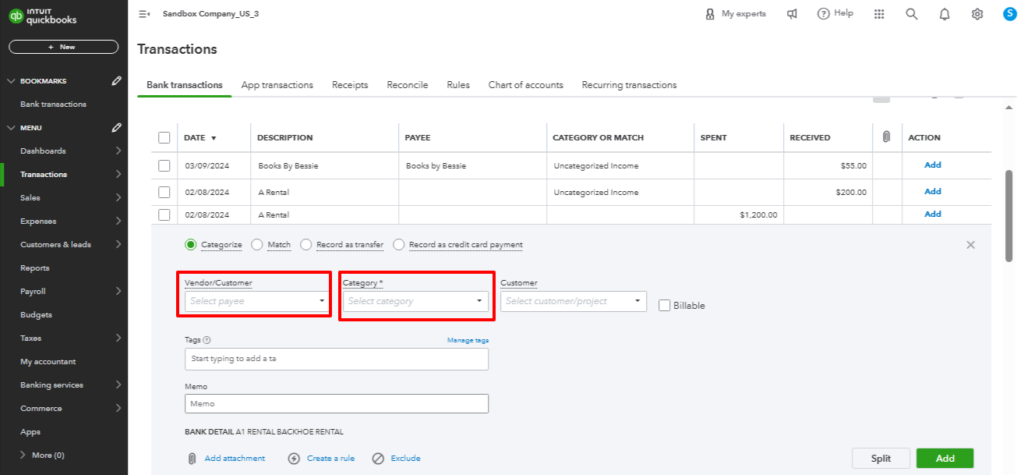Sort by DATE column arrow

click(x=214, y=138)
